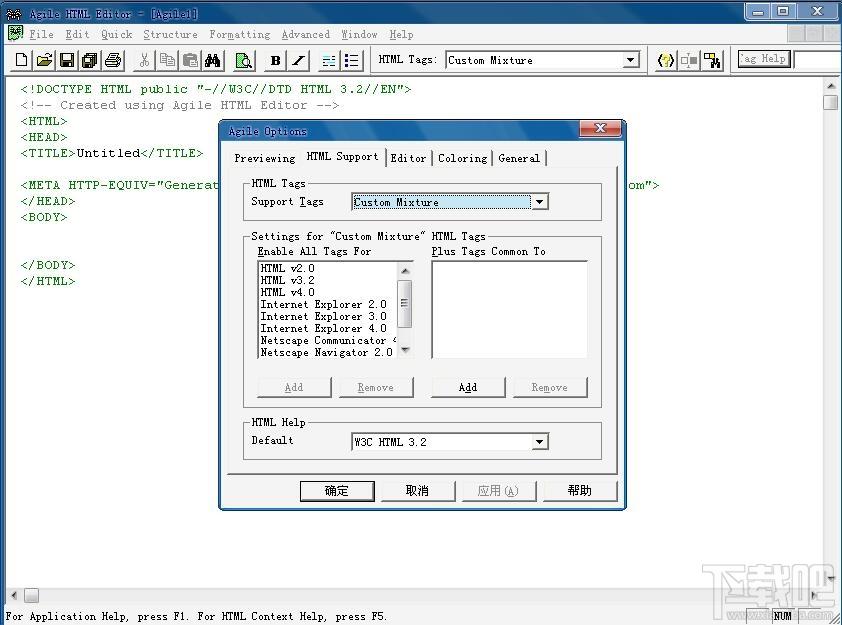The width and height of the screenshot is (842, 625).
Task: Click the editor's horizontal scroll left arrow
Action: [x=14, y=595]
